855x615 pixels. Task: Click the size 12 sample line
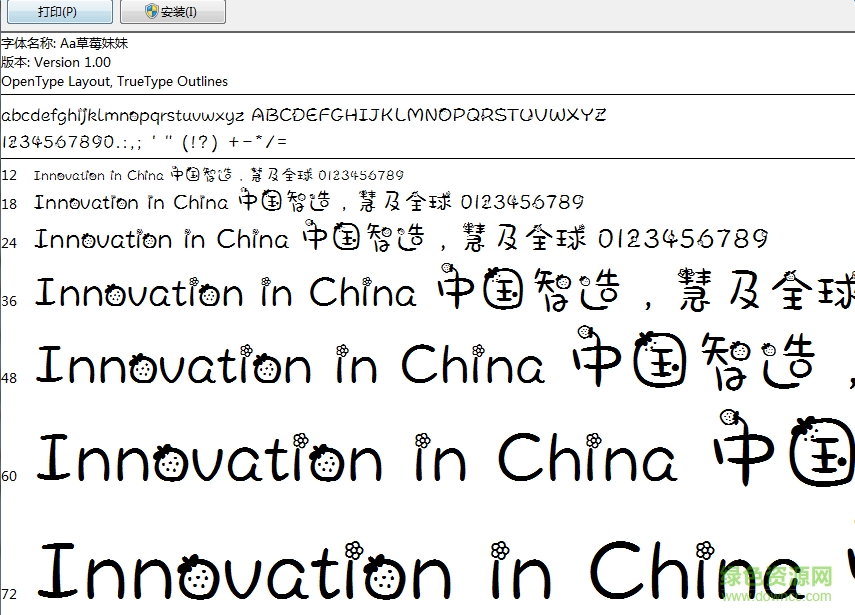tap(219, 175)
